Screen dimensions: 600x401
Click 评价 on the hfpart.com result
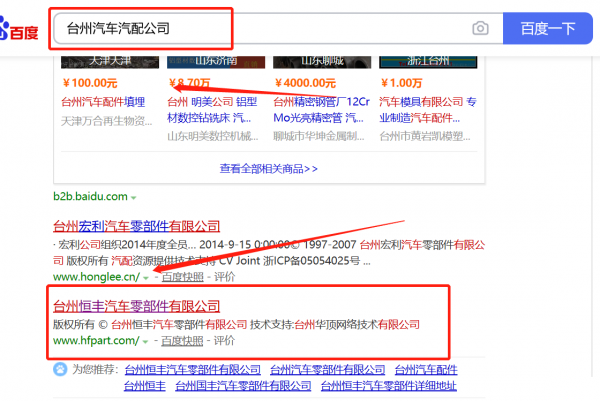225,341
